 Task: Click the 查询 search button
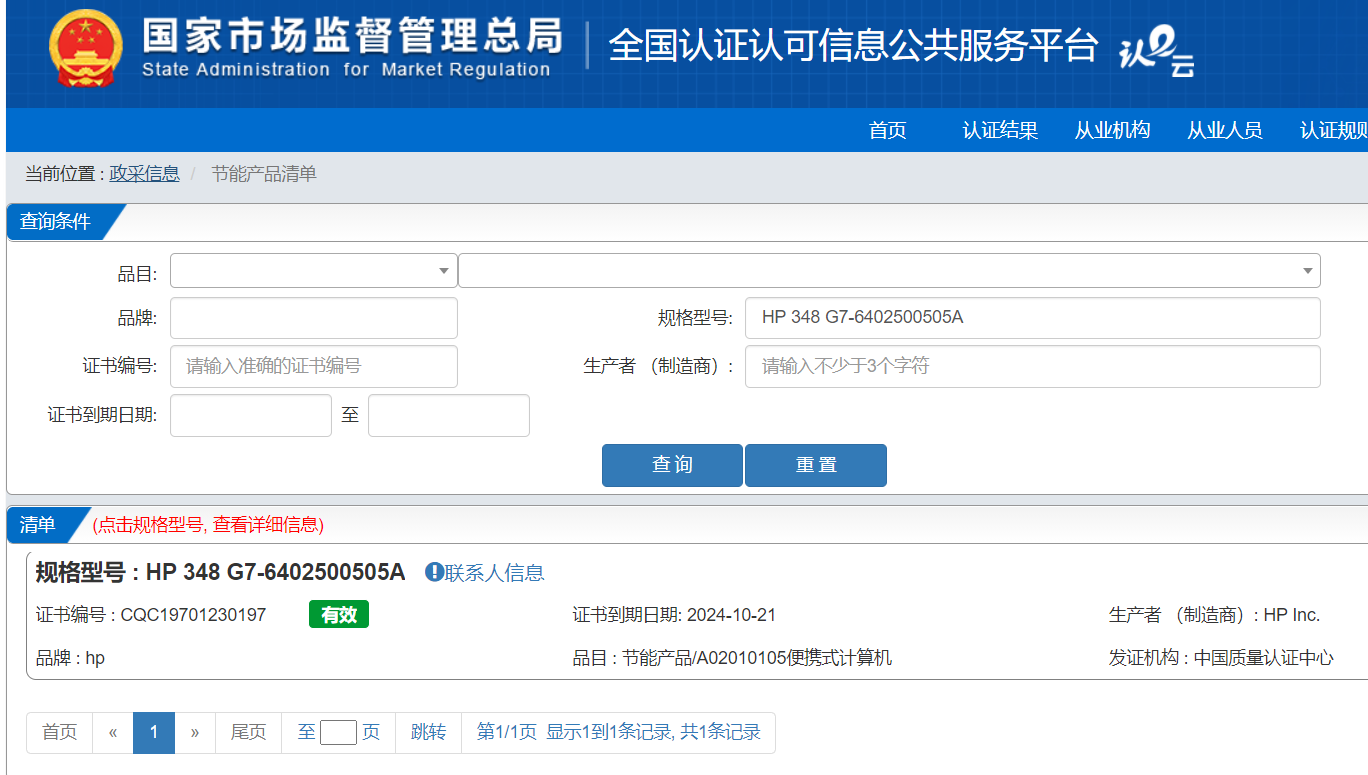pos(672,465)
